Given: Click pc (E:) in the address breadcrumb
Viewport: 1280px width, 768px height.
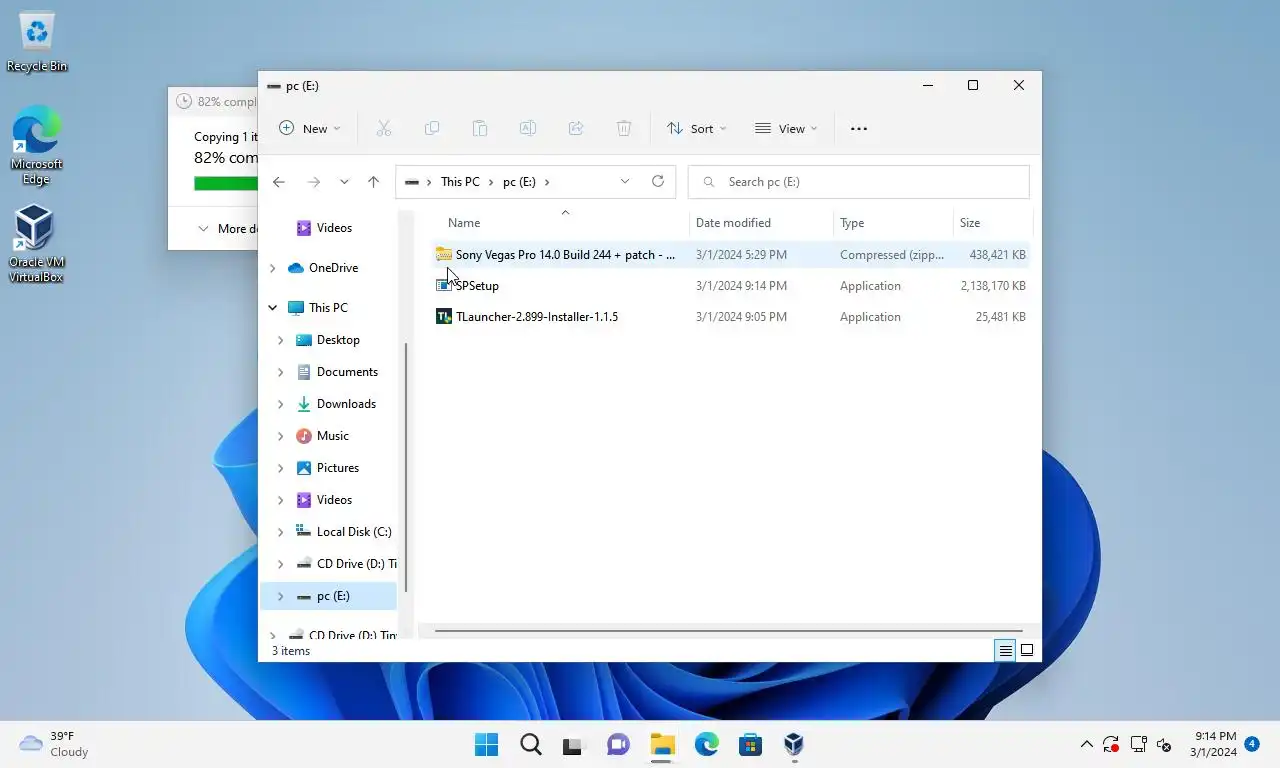Looking at the screenshot, I should [x=519, y=181].
